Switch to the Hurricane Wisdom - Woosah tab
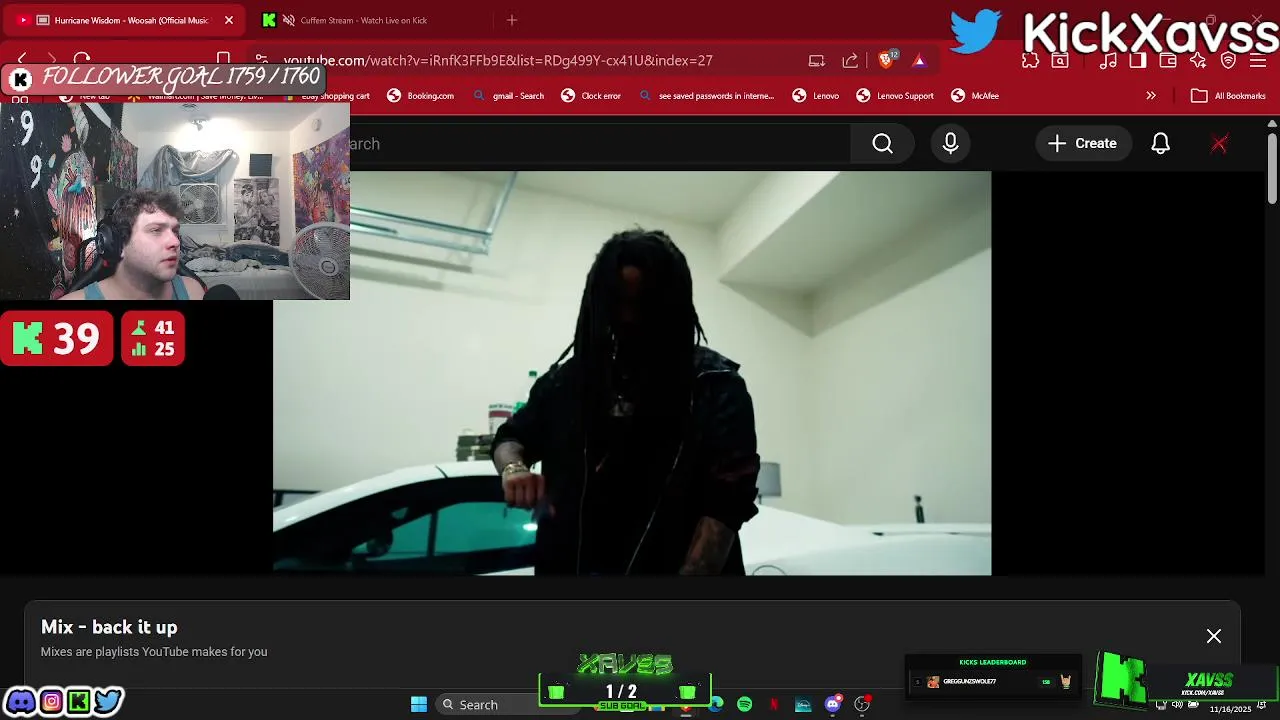 click(x=125, y=20)
